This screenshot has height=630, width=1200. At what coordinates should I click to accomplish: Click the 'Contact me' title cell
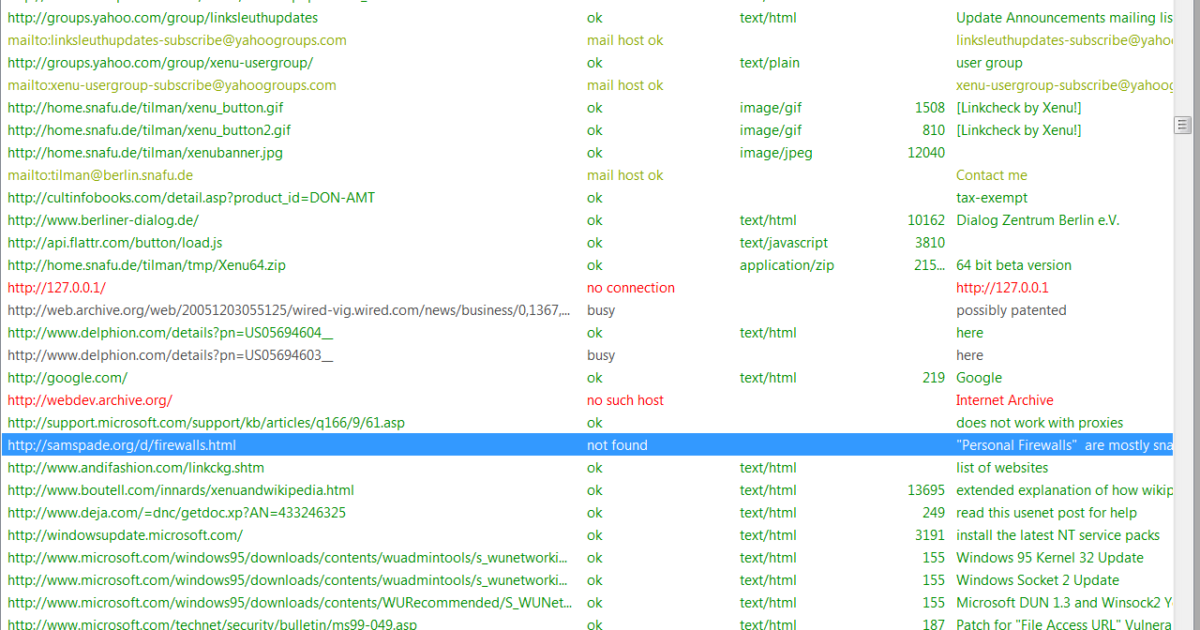pyautogui.click(x=992, y=175)
